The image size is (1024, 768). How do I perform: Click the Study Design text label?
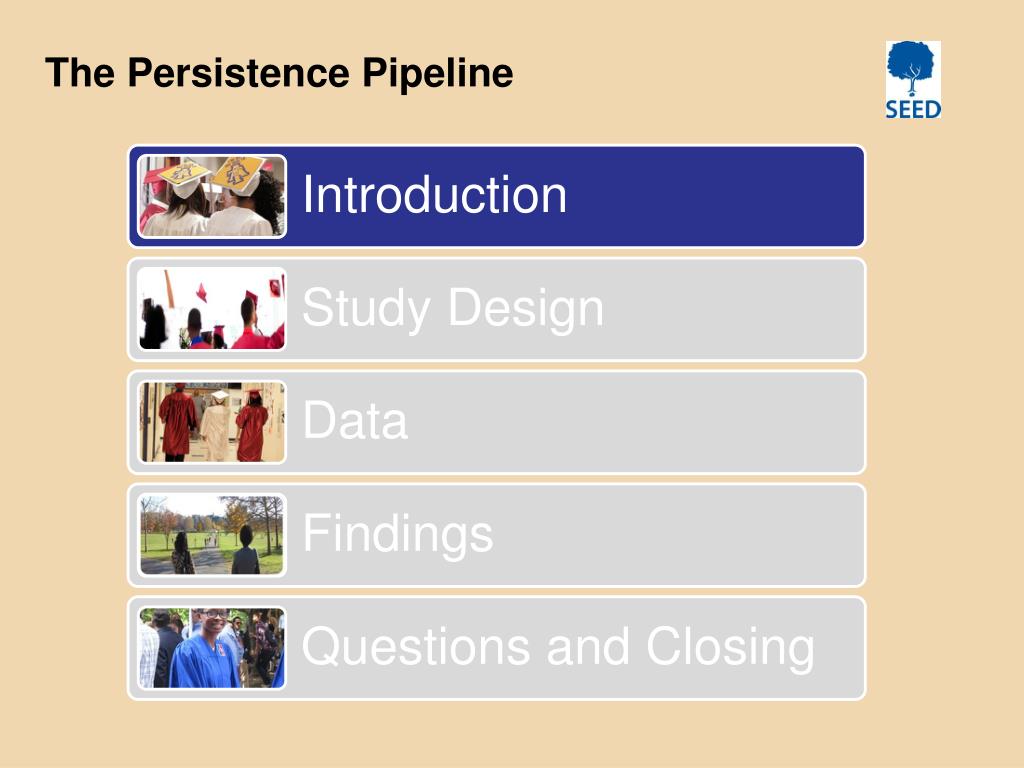(453, 309)
